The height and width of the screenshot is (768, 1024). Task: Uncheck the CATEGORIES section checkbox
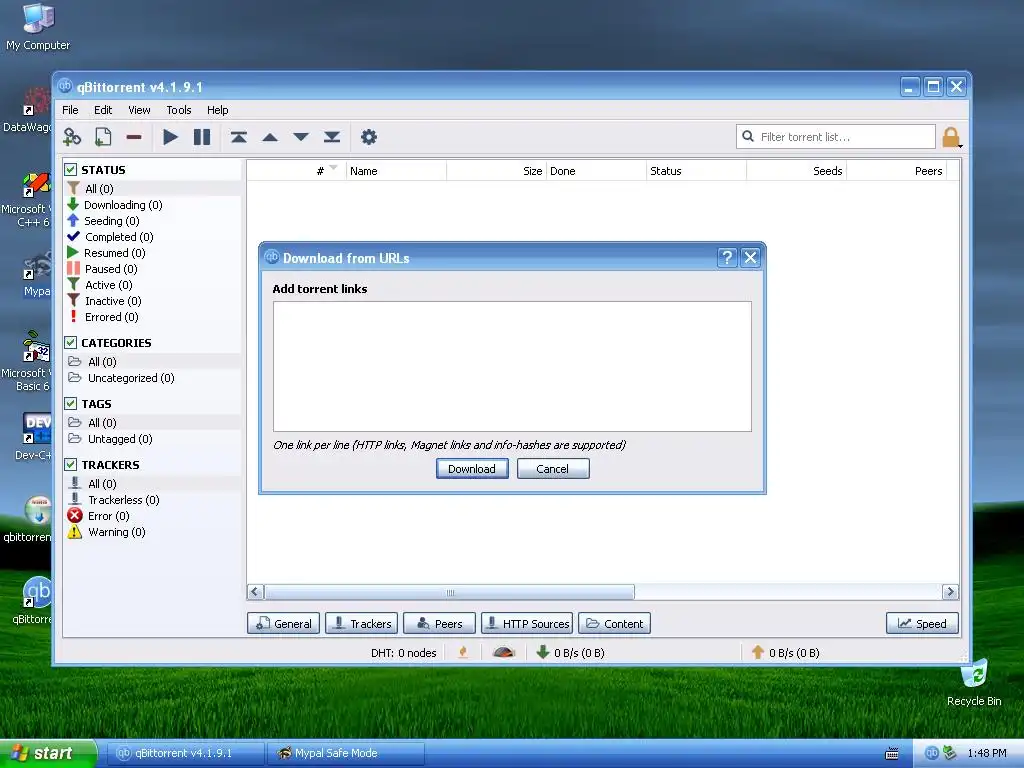click(71, 342)
